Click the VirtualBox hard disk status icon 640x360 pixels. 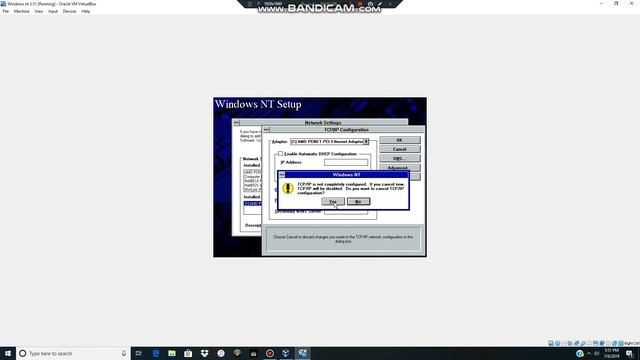click(551, 343)
